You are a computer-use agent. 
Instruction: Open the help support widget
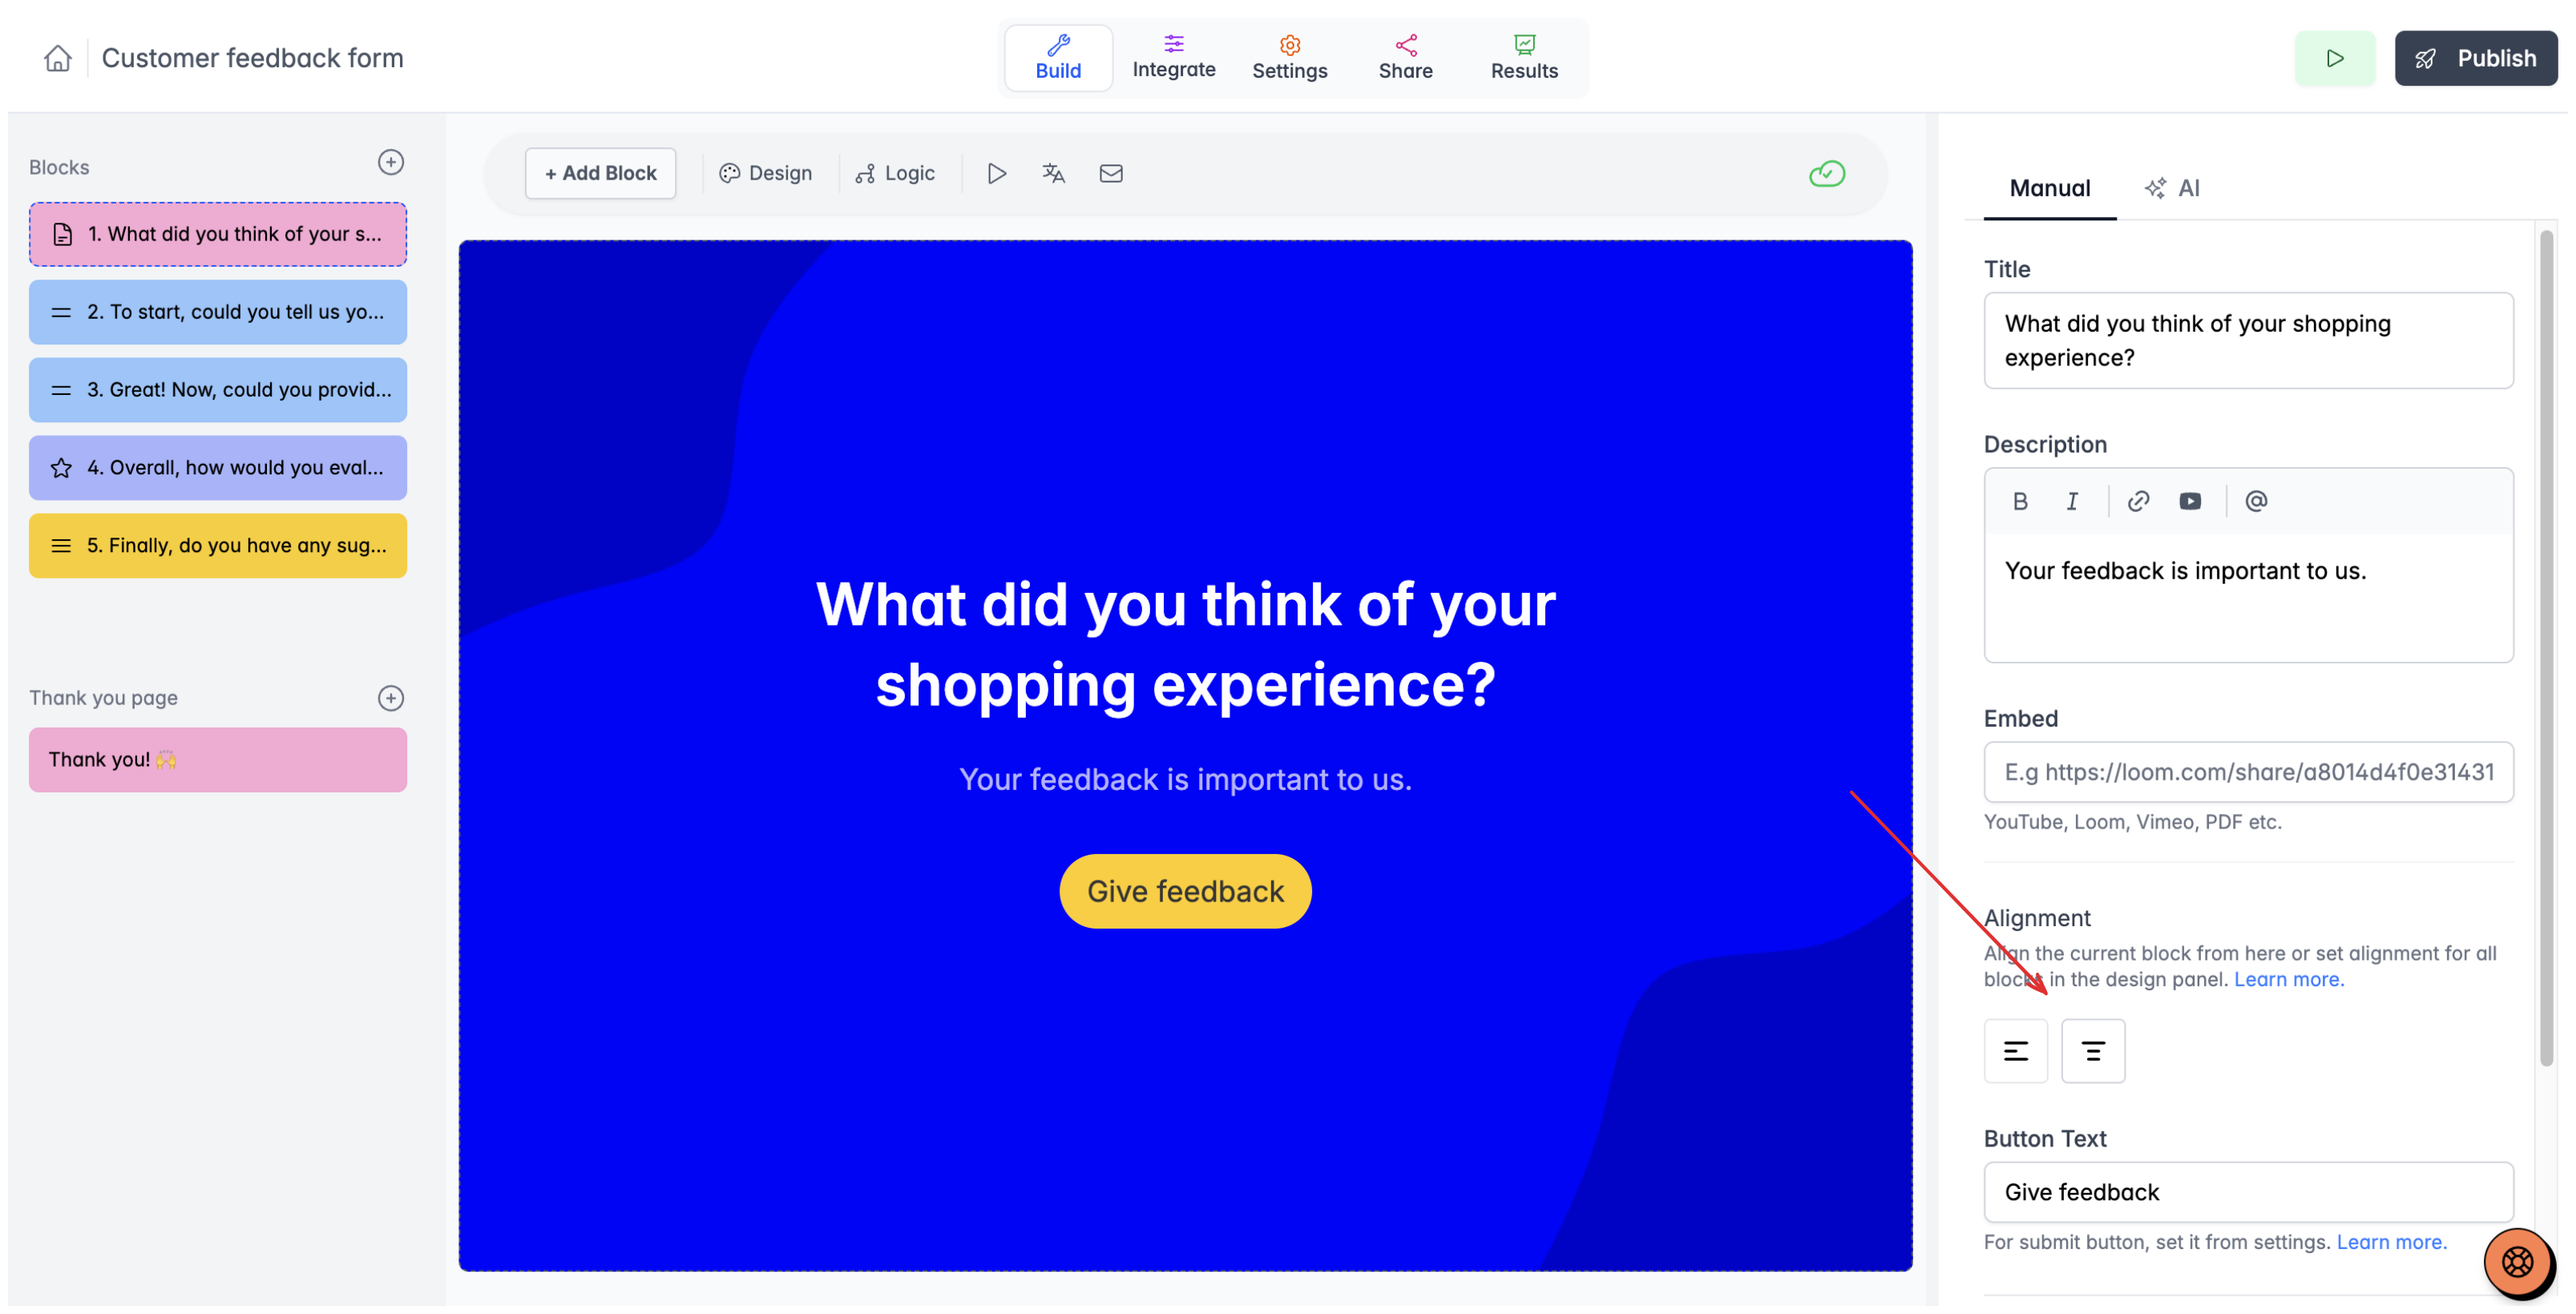pyautogui.click(x=2517, y=1262)
